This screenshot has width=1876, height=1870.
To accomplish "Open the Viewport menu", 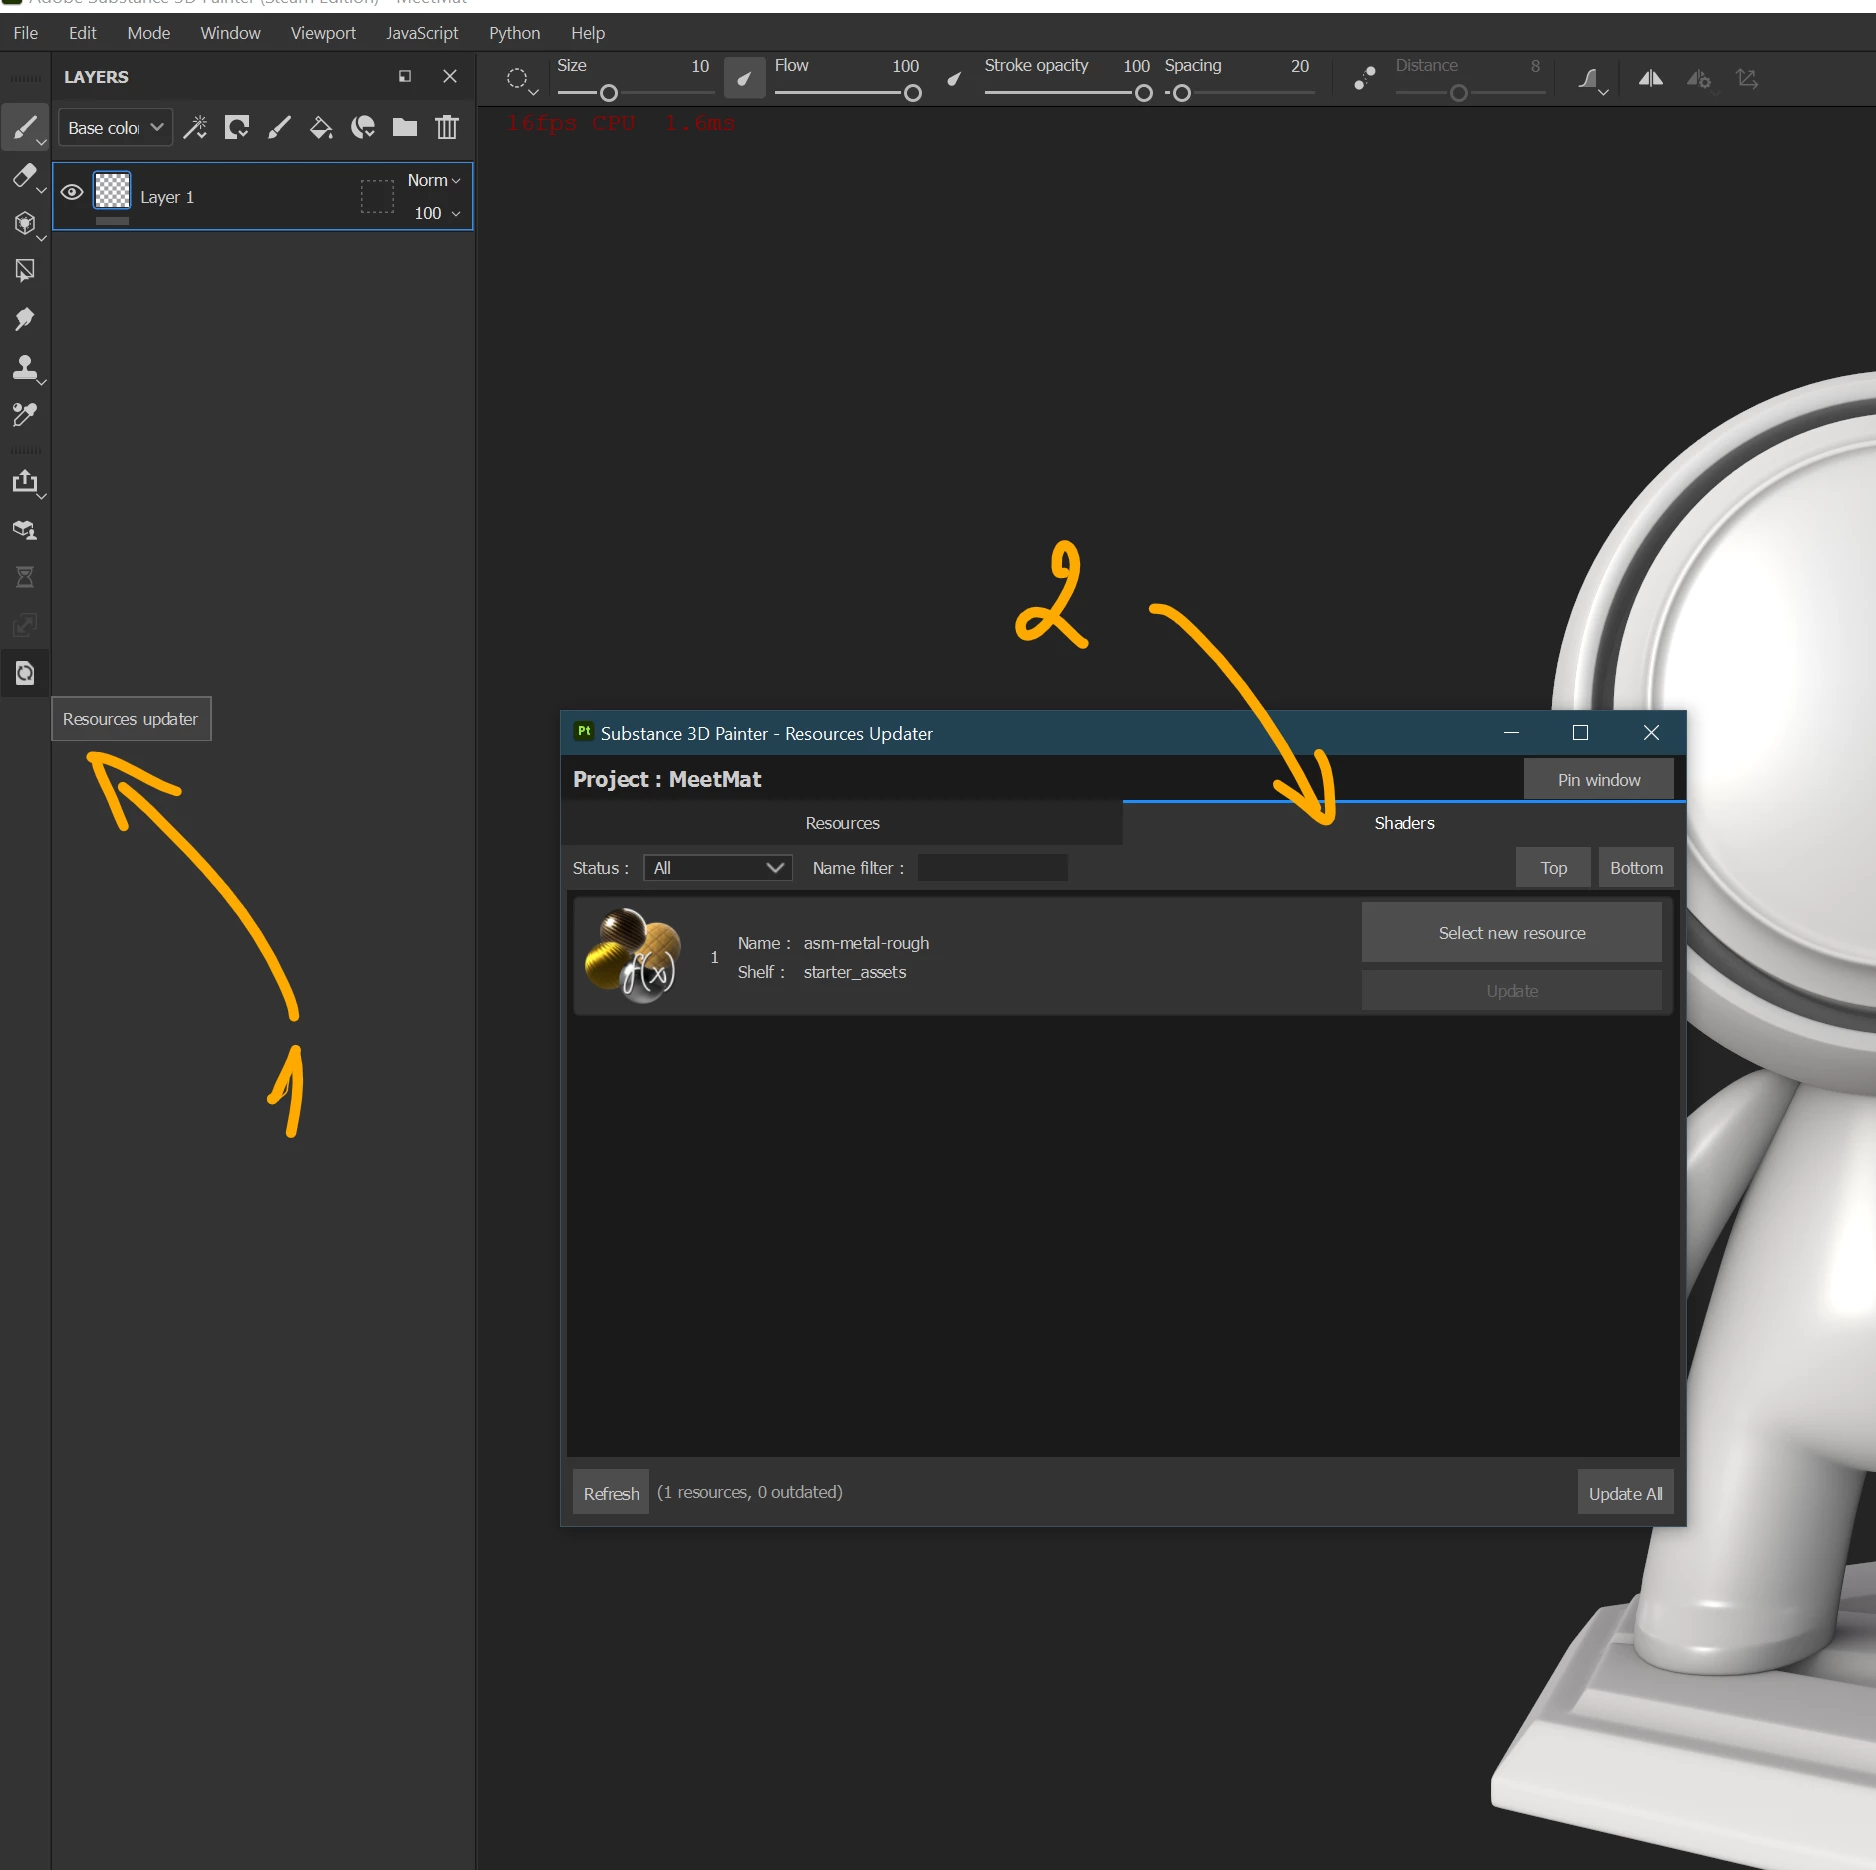I will (323, 33).
